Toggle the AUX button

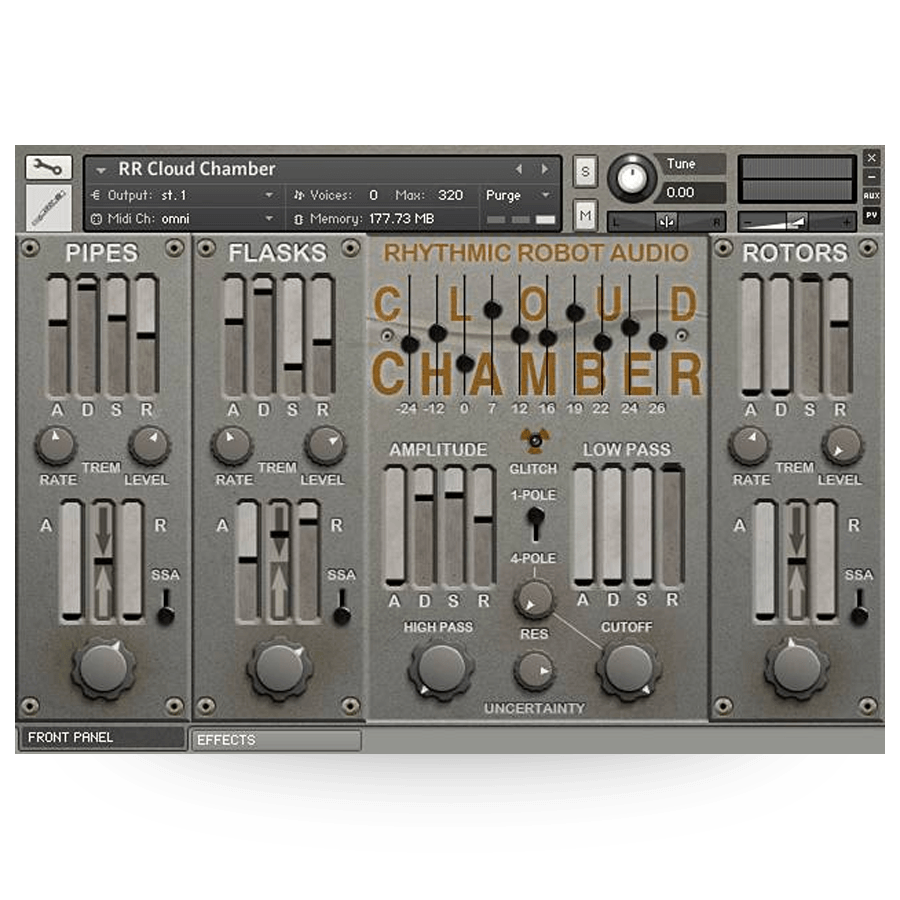tap(871, 196)
